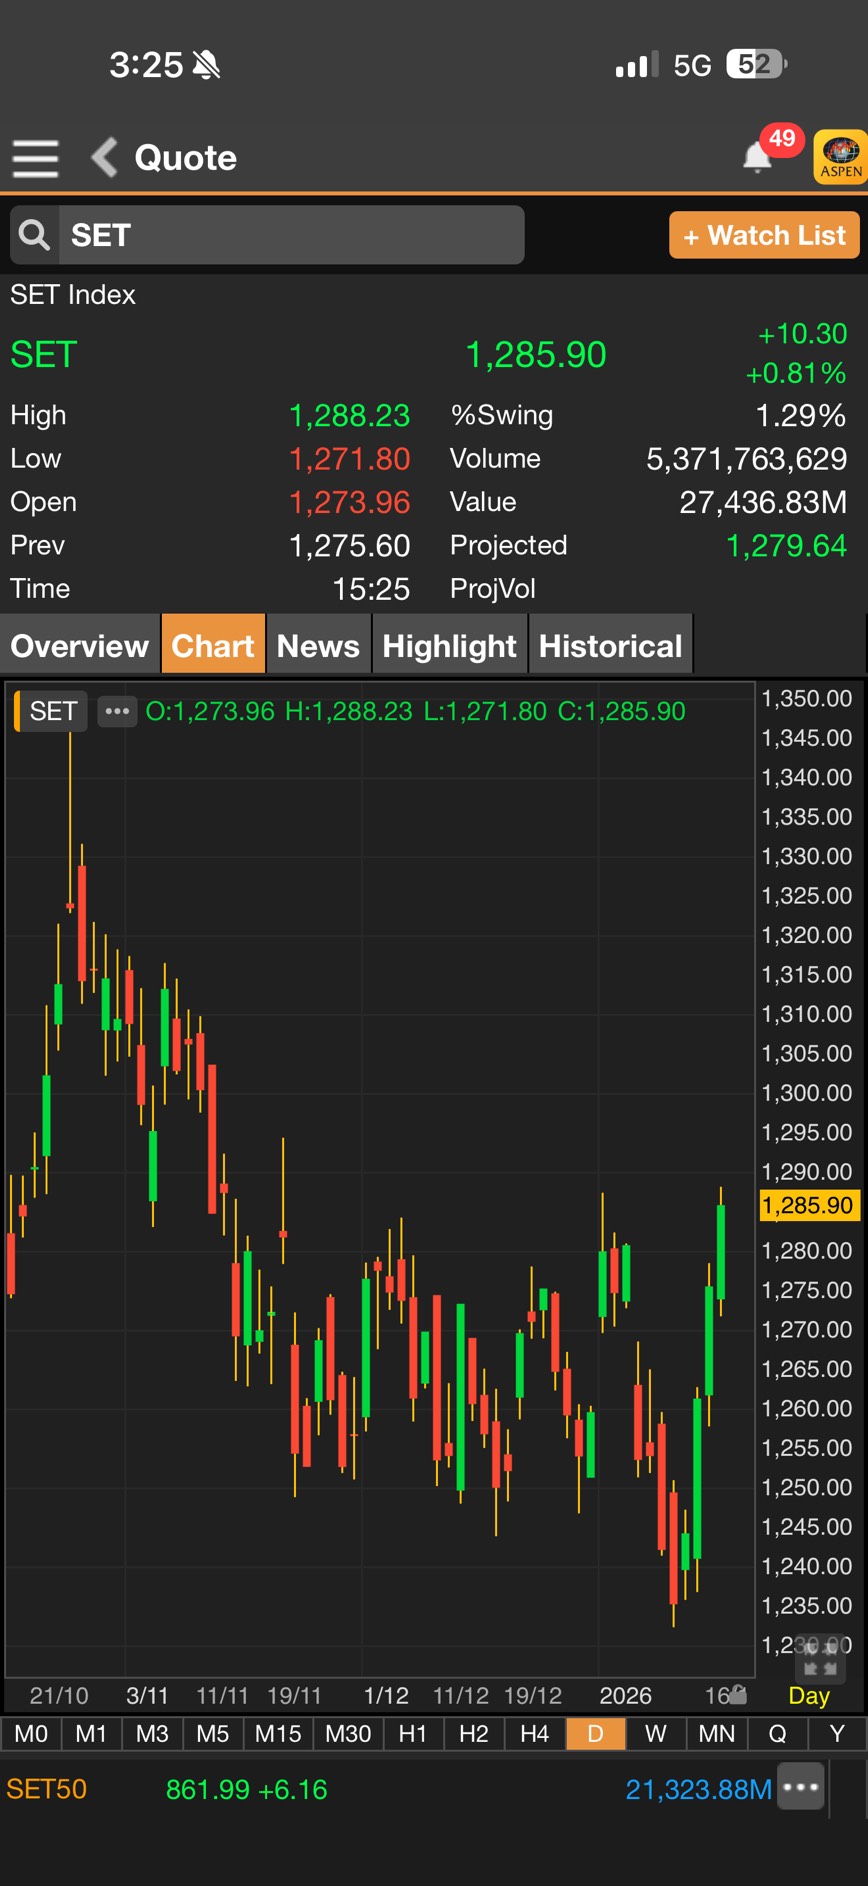
Task: Select the M15 timeframe
Action: click(278, 1733)
